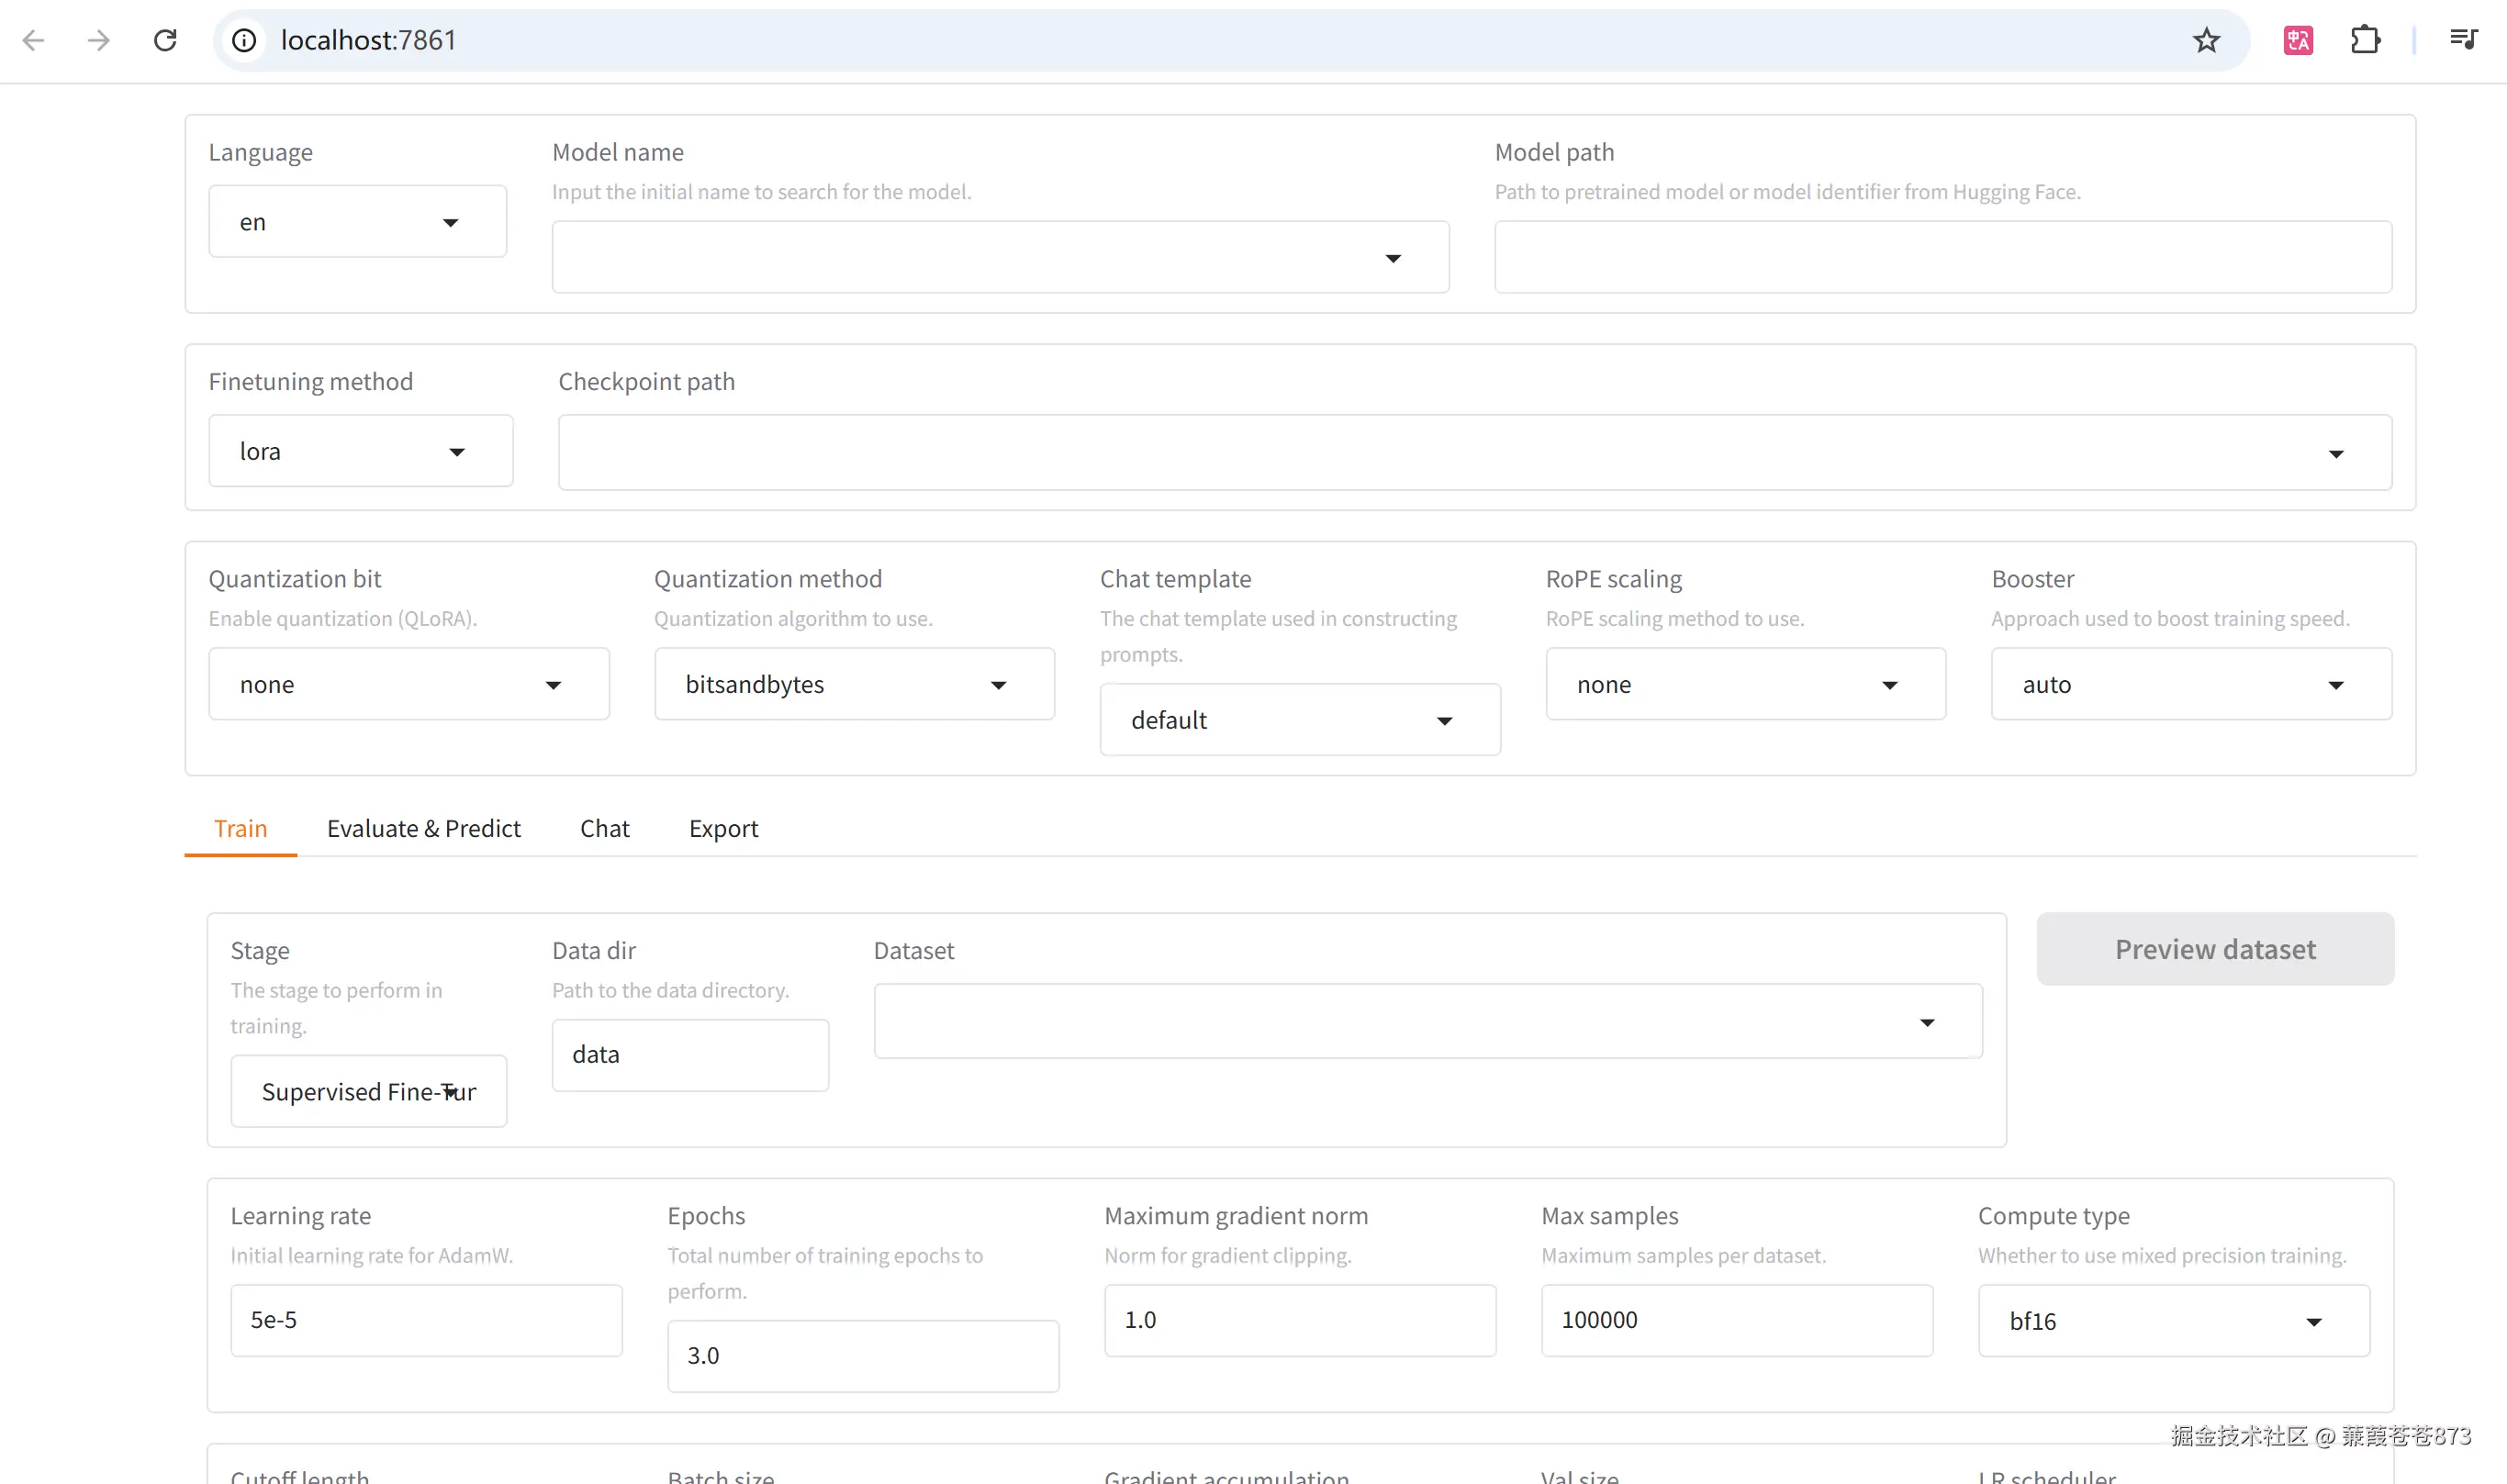Screen dimensions: 2507x1484
Task: Switch to the Export tab
Action: [723, 829]
